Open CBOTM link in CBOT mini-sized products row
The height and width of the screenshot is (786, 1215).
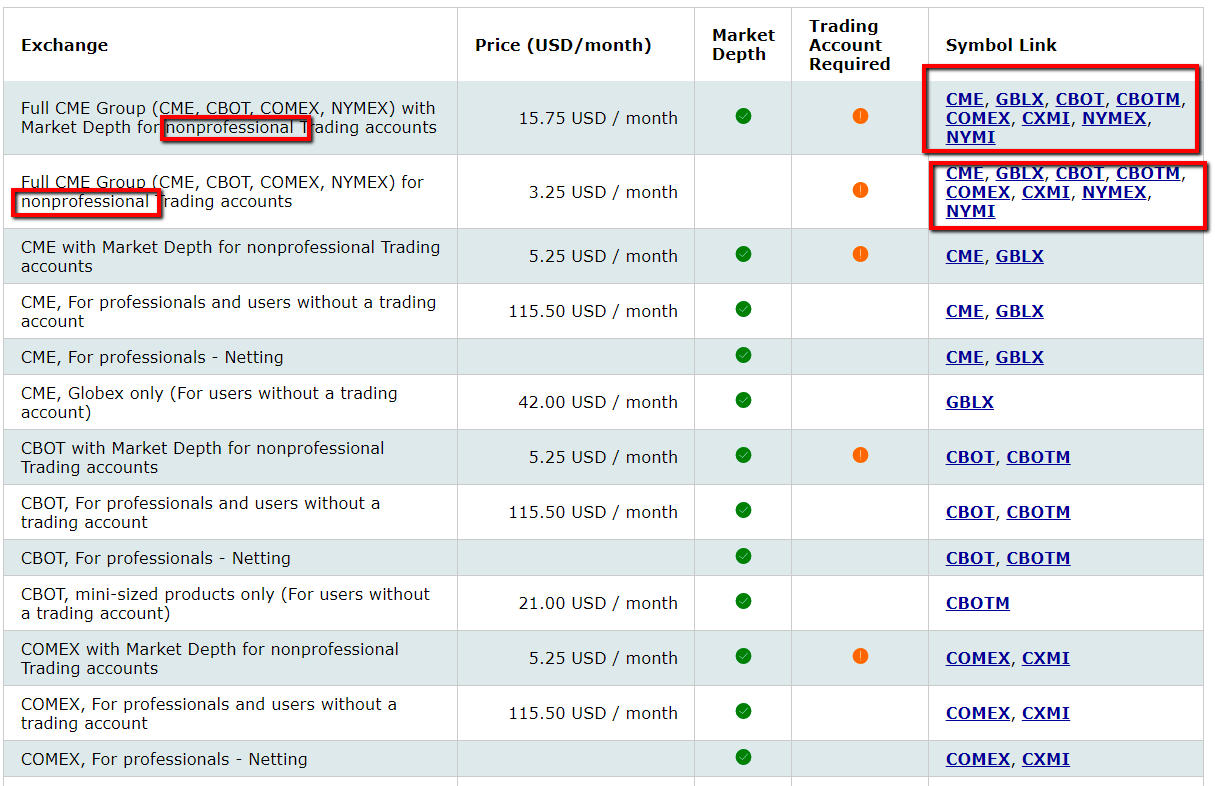(x=977, y=603)
